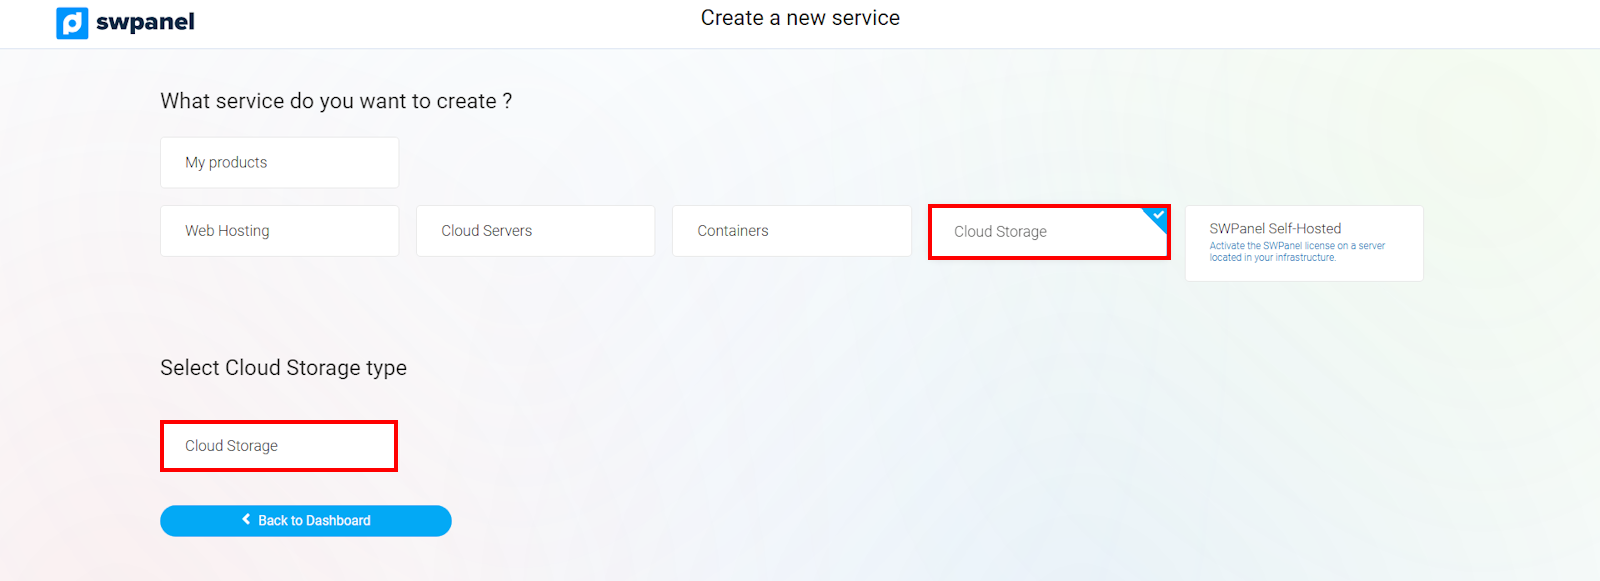Click the blue checkmark on Cloud Storage
The image size is (1600, 581).
click(1158, 215)
